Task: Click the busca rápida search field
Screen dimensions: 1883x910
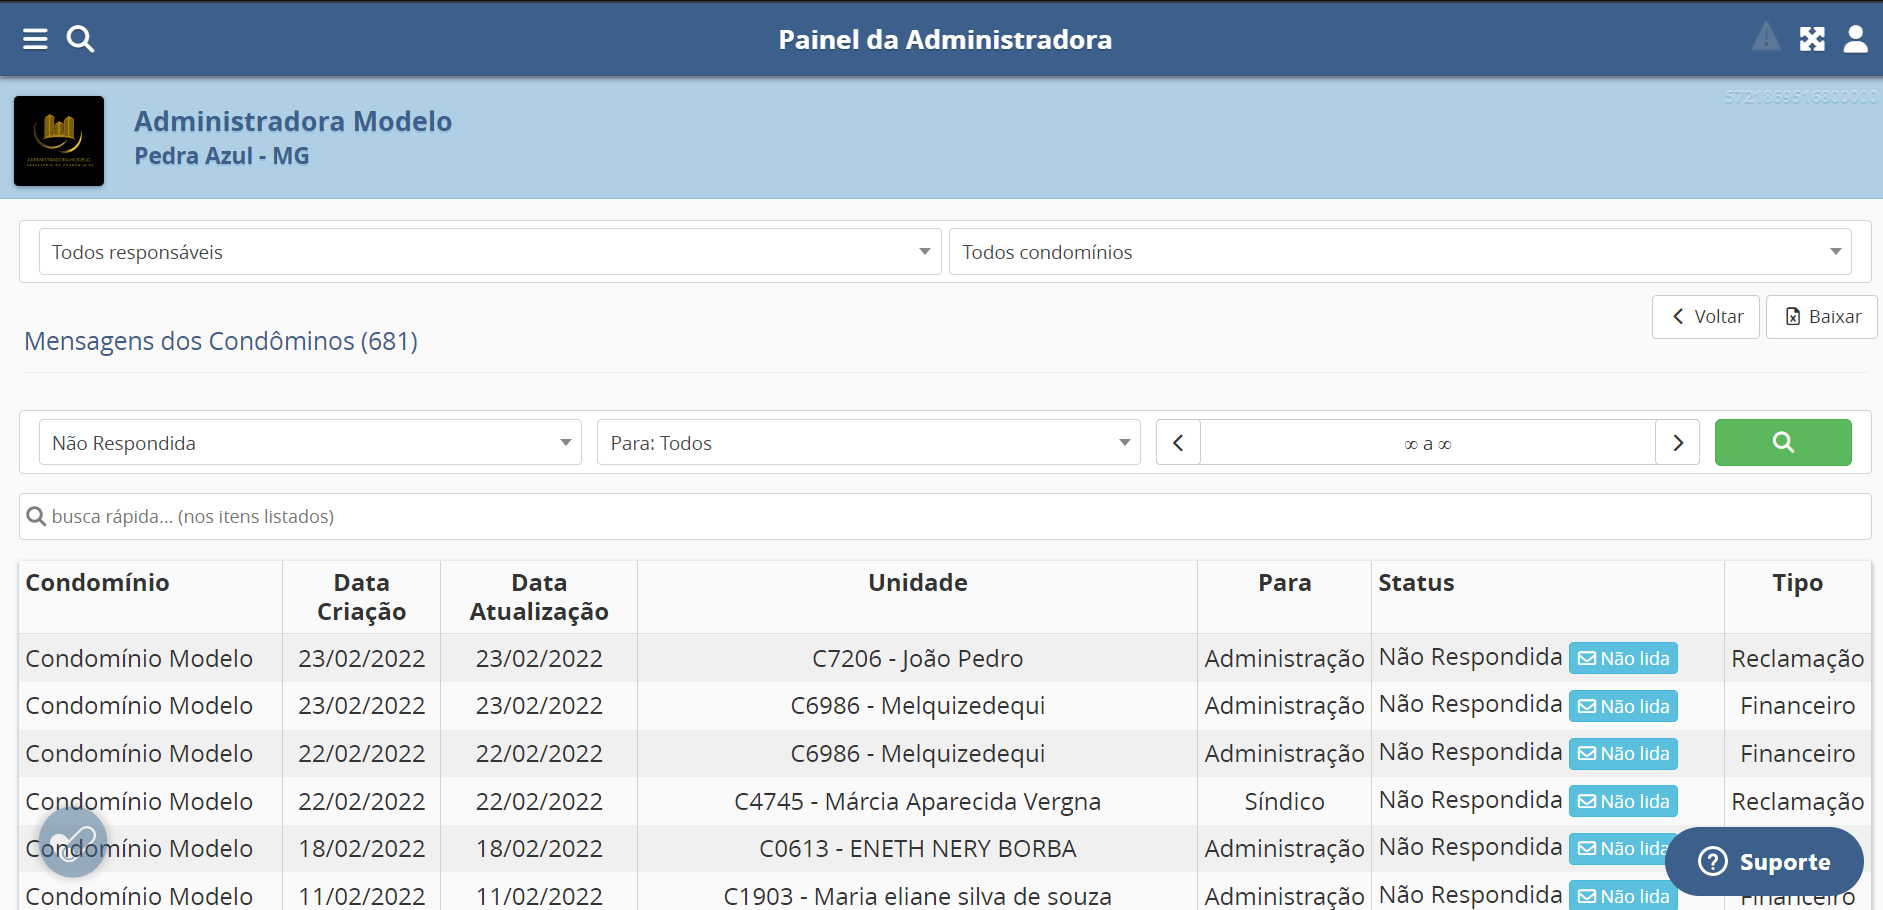Action: pyautogui.click(x=945, y=516)
